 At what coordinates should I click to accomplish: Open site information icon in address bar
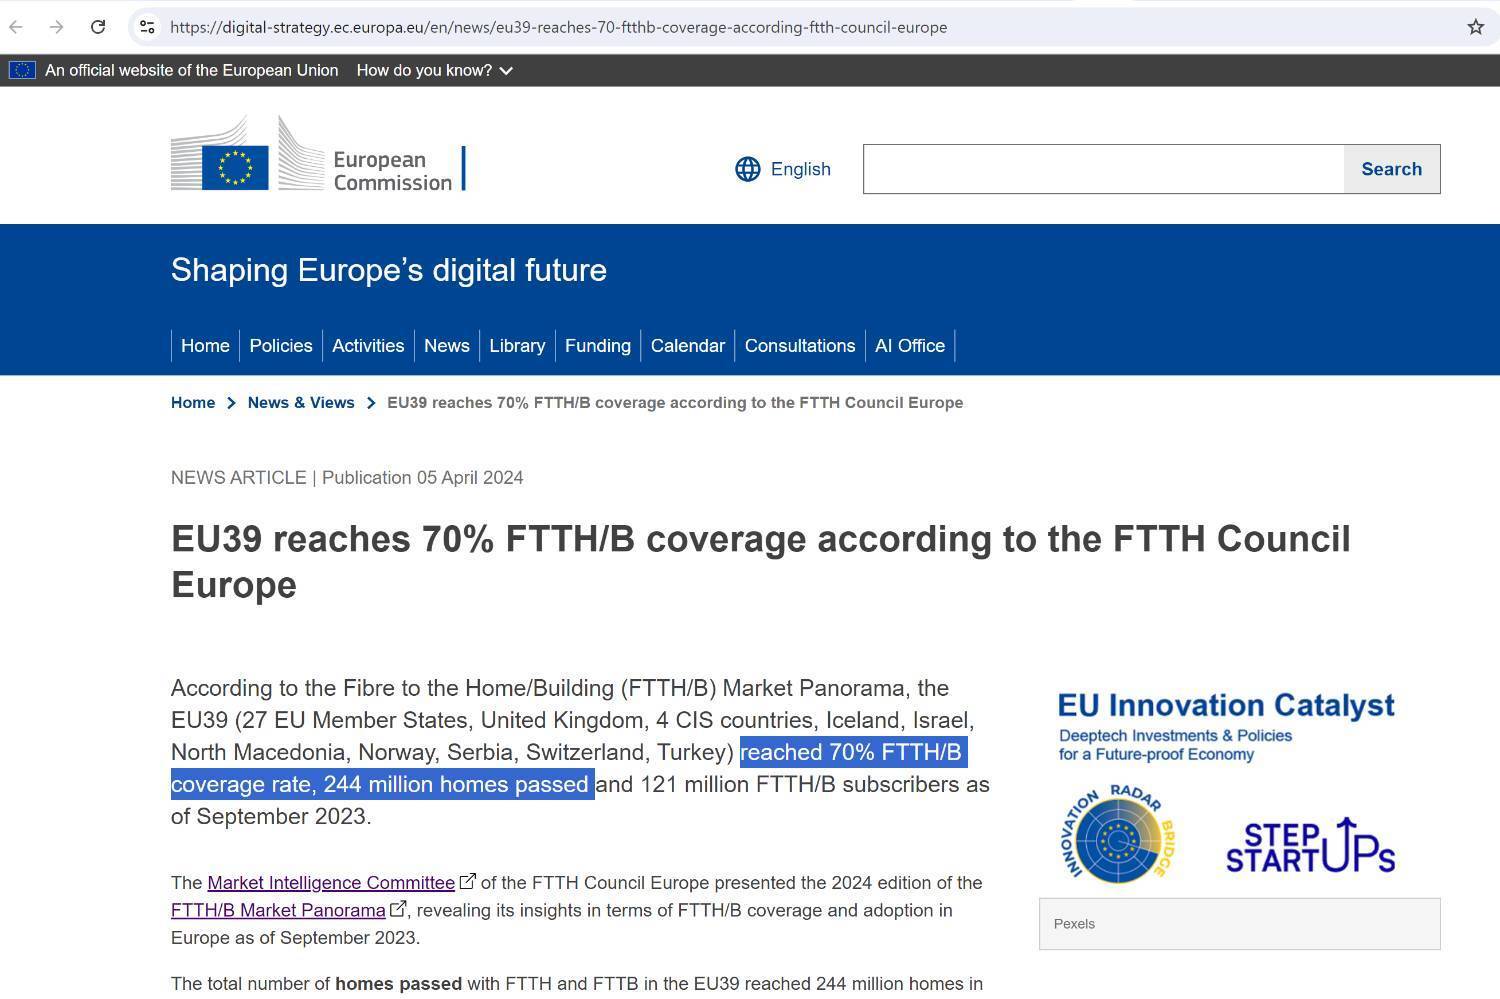point(147,27)
